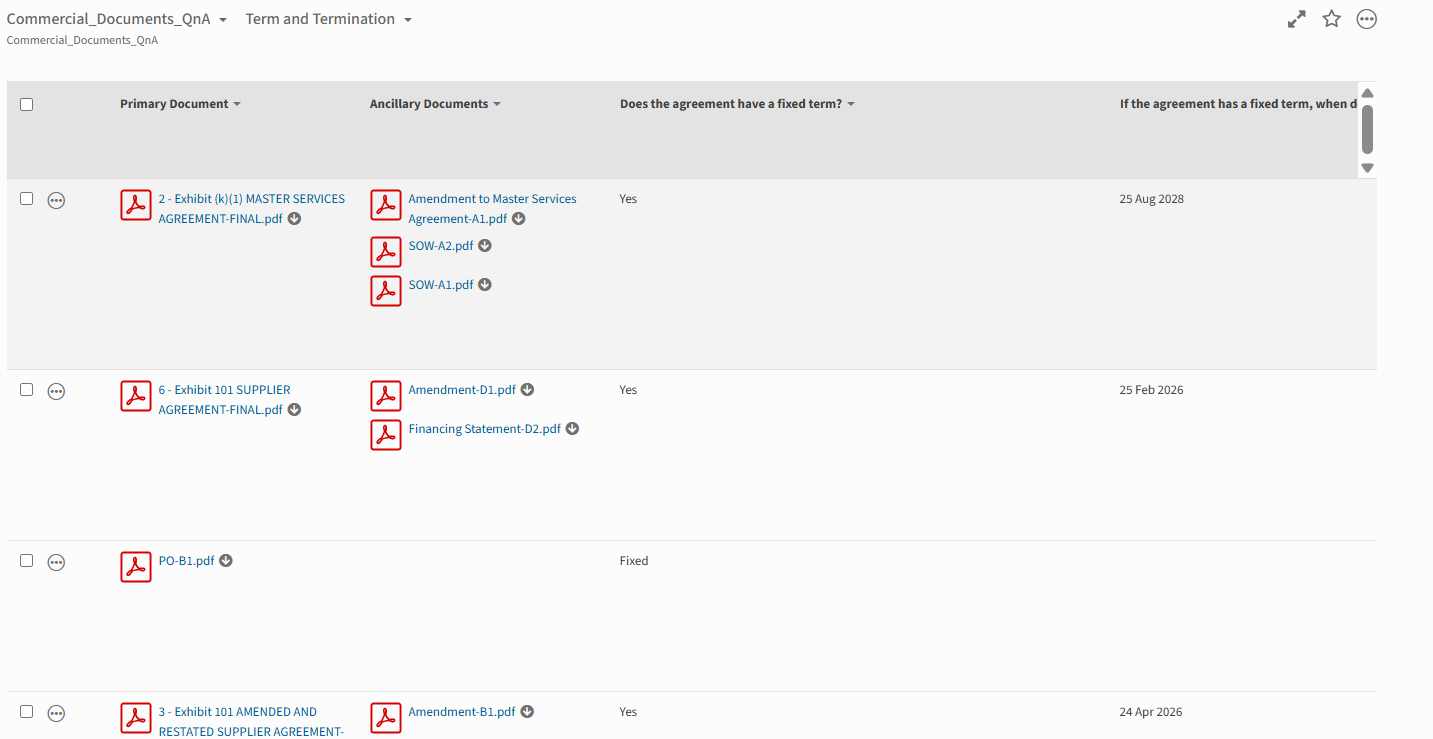The width and height of the screenshot is (1433, 739).
Task: Check the PO-B1.pdf row checkbox
Action: coord(27,561)
